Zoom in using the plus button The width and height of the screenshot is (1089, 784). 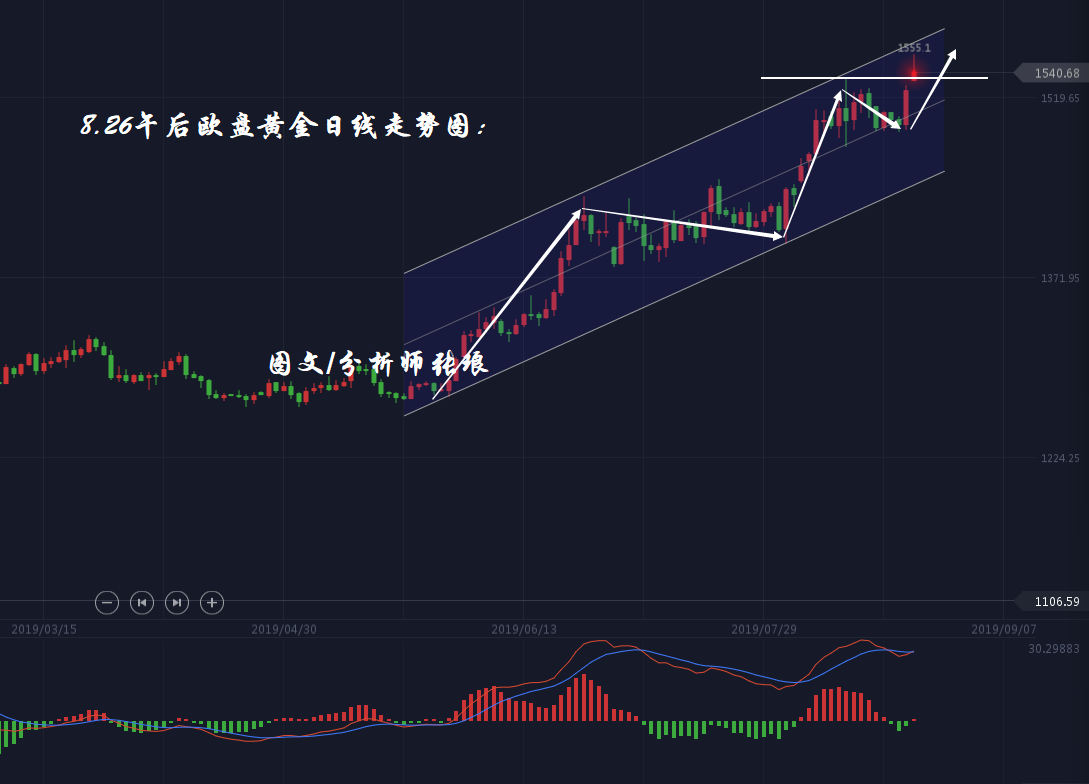tap(211, 602)
